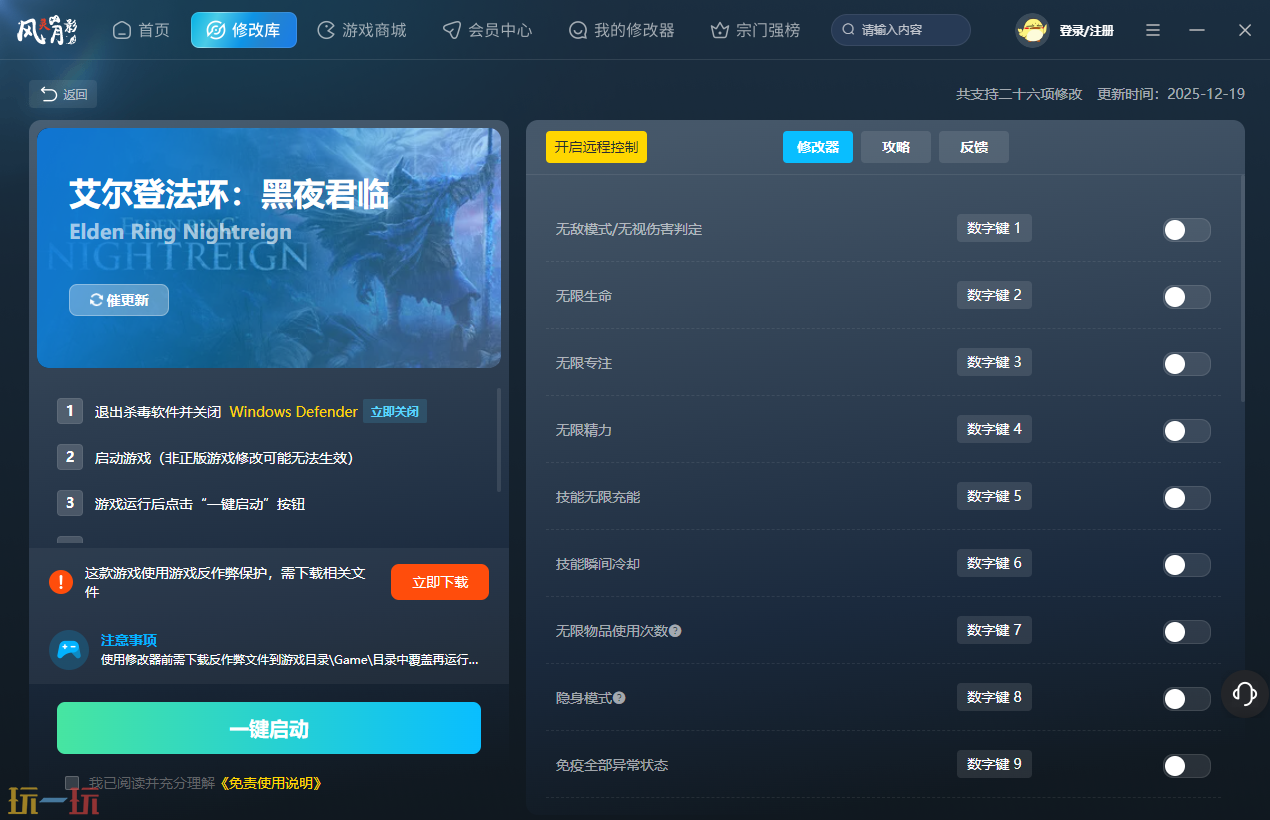1270x820 pixels.
Task: Select the 修改器 panel tab
Action: pyautogui.click(x=818, y=147)
